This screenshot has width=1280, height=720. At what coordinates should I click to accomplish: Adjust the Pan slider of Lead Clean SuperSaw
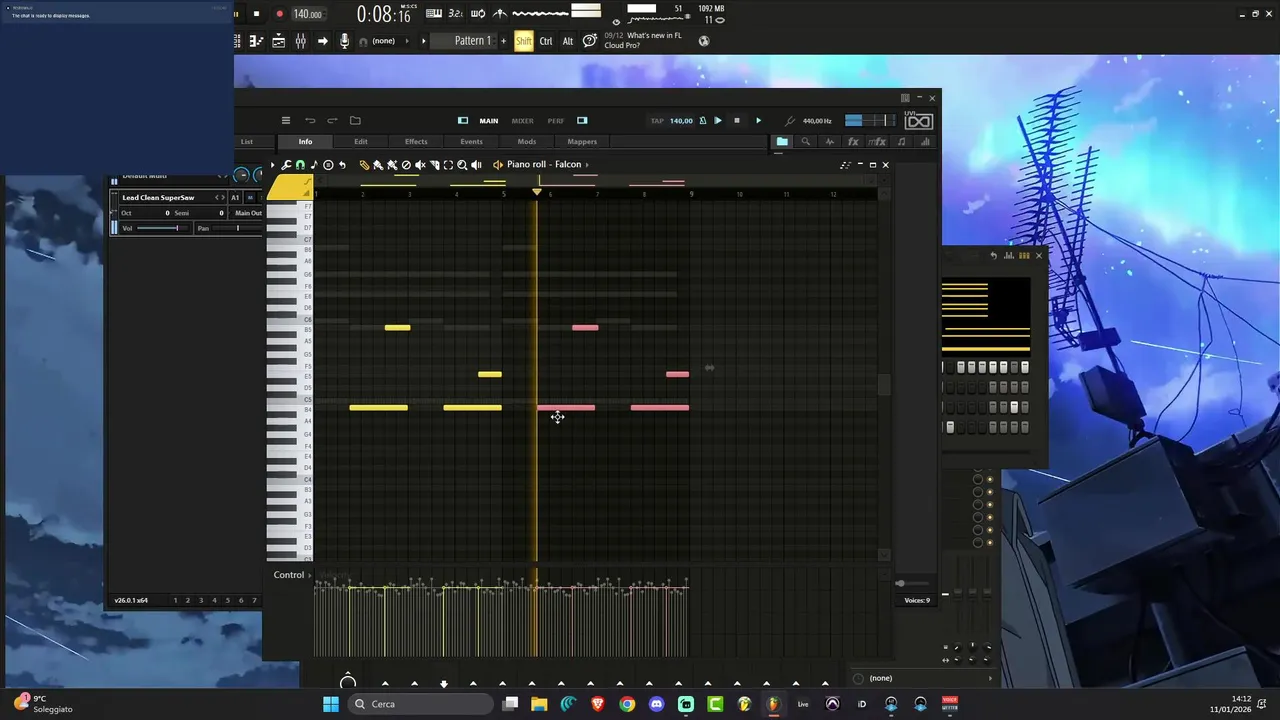tap(238, 228)
